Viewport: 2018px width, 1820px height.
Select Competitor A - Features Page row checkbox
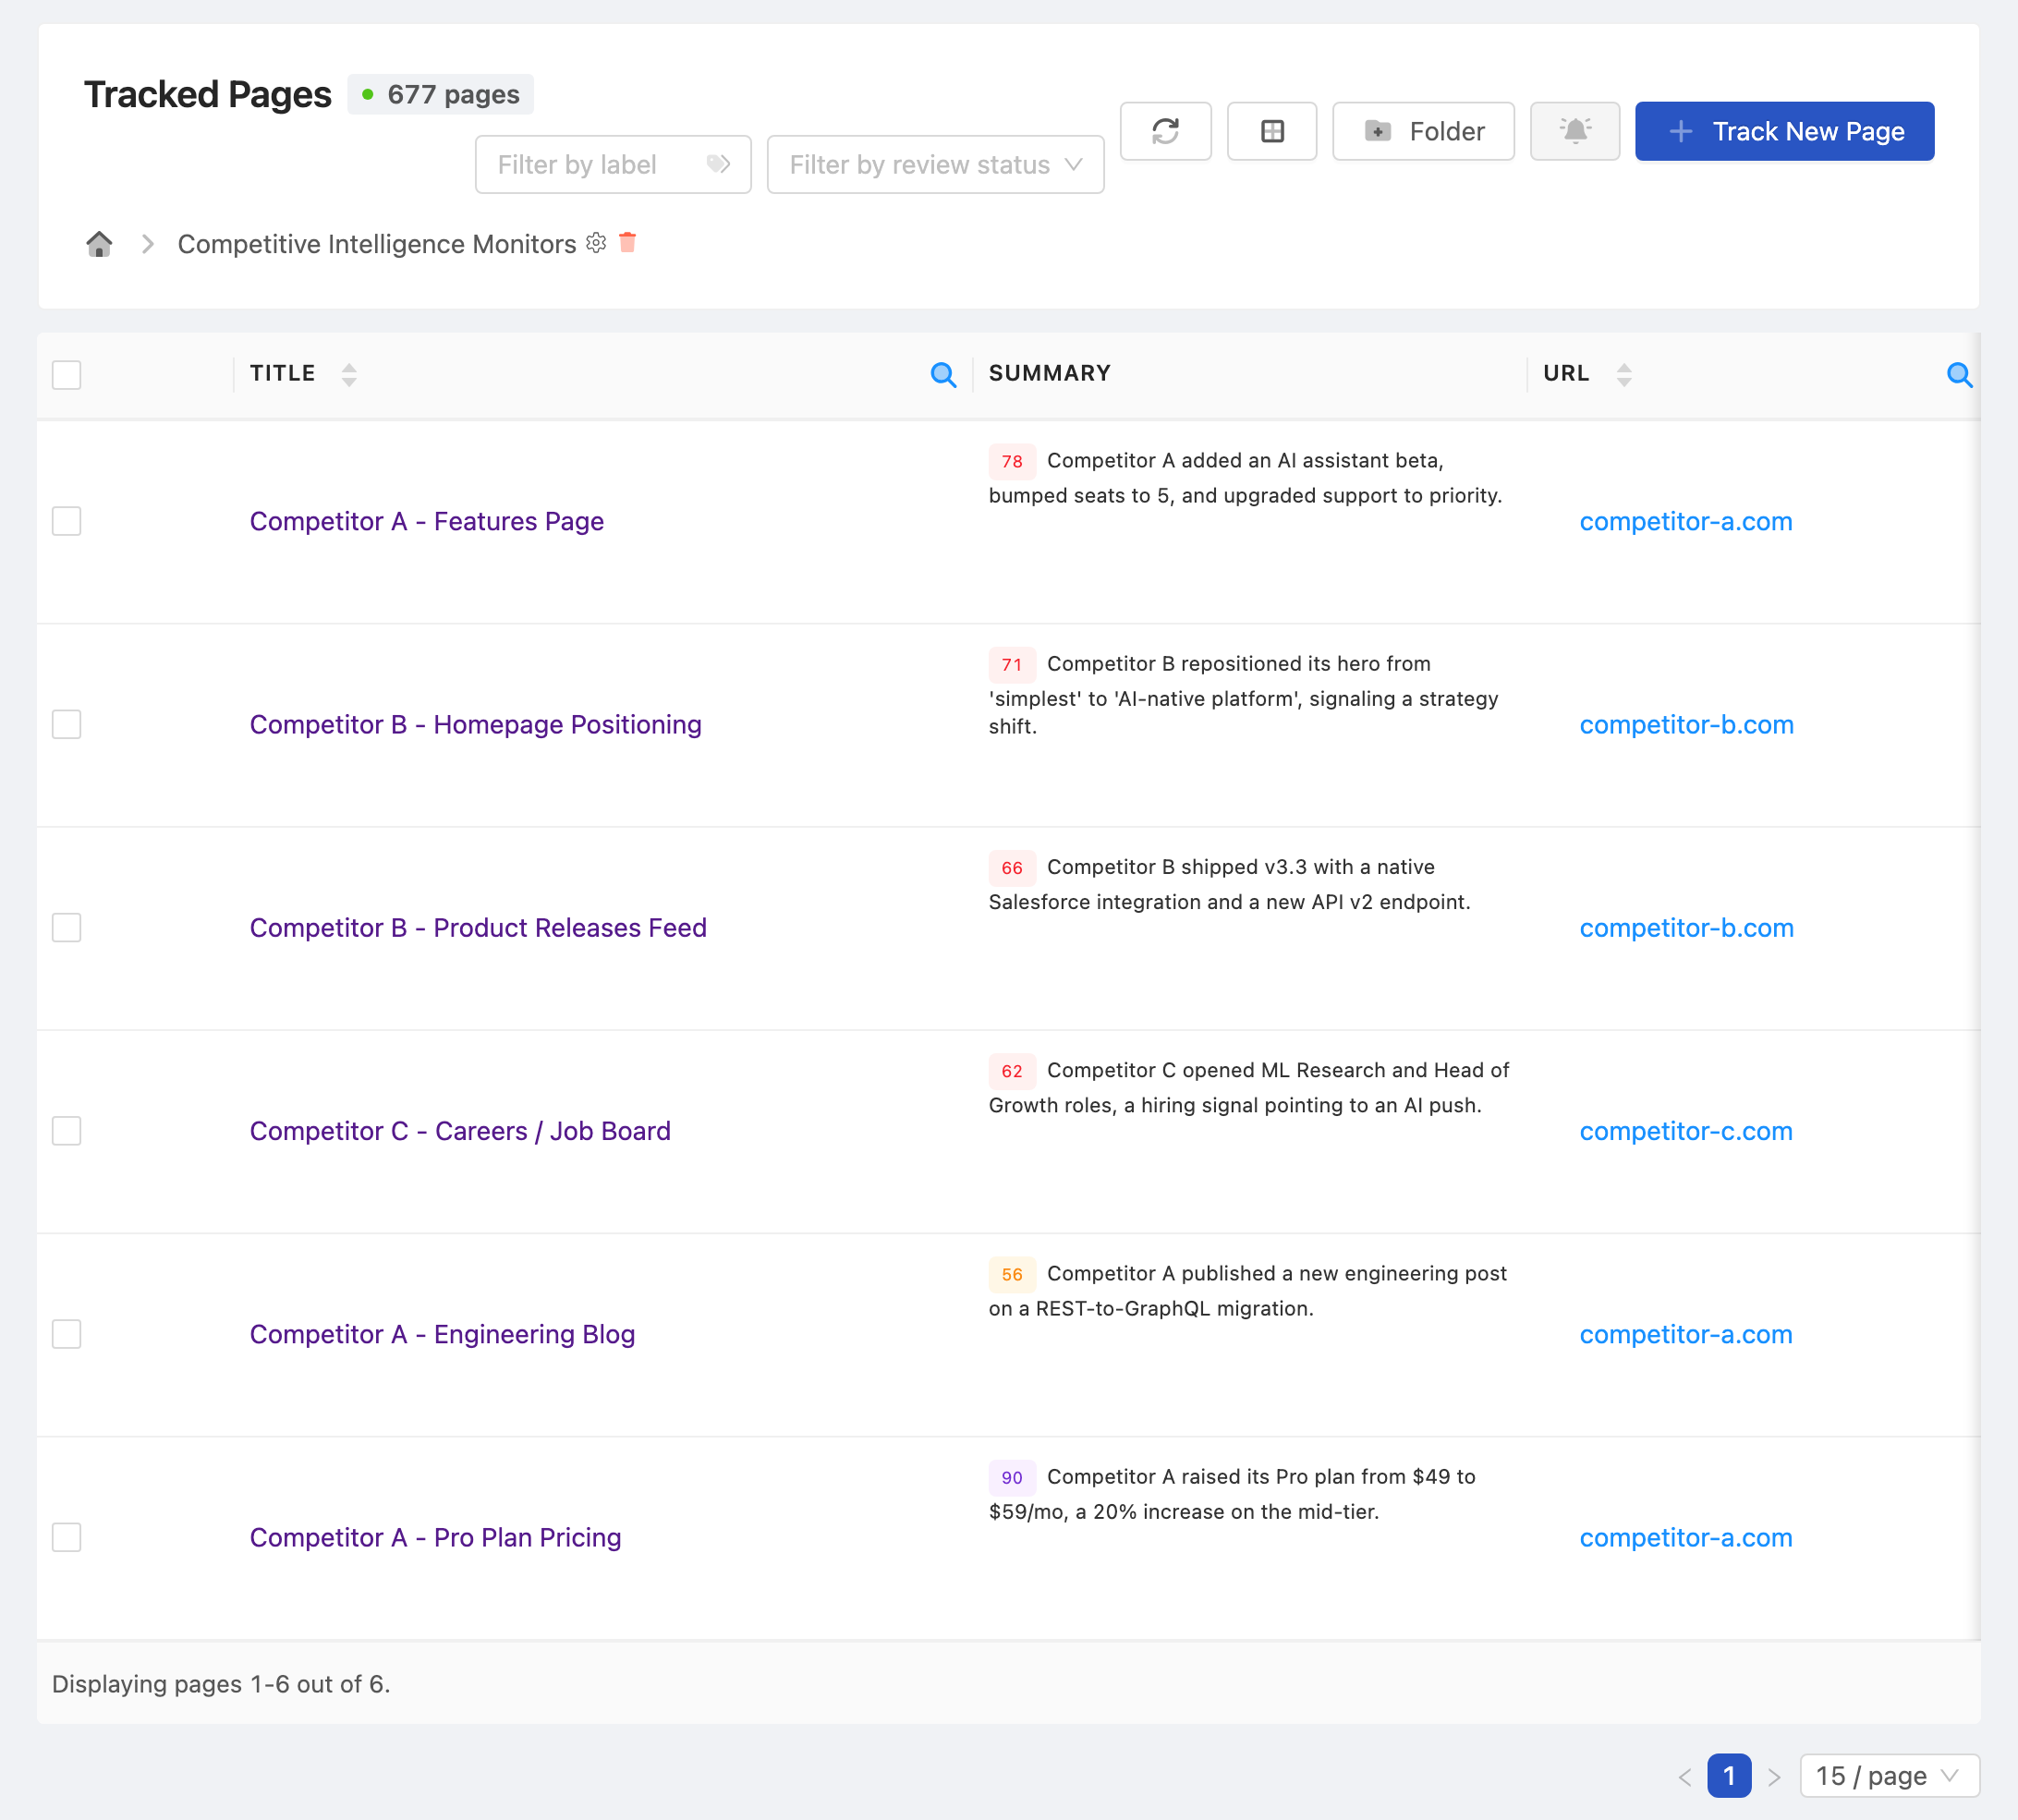tap(66, 521)
